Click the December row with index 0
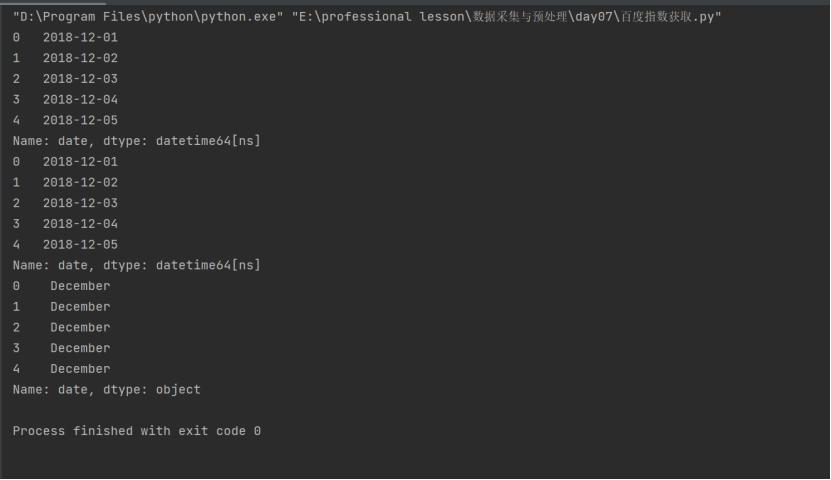 pos(61,286)
